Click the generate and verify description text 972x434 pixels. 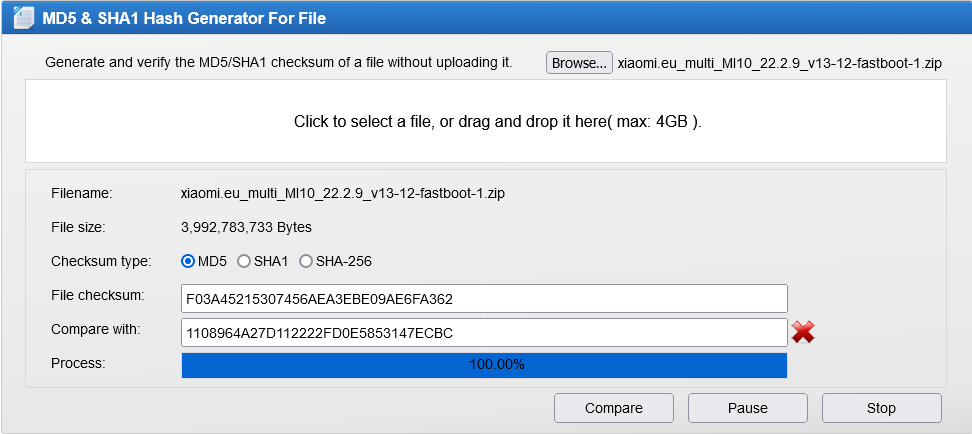(x=279, y=63)
